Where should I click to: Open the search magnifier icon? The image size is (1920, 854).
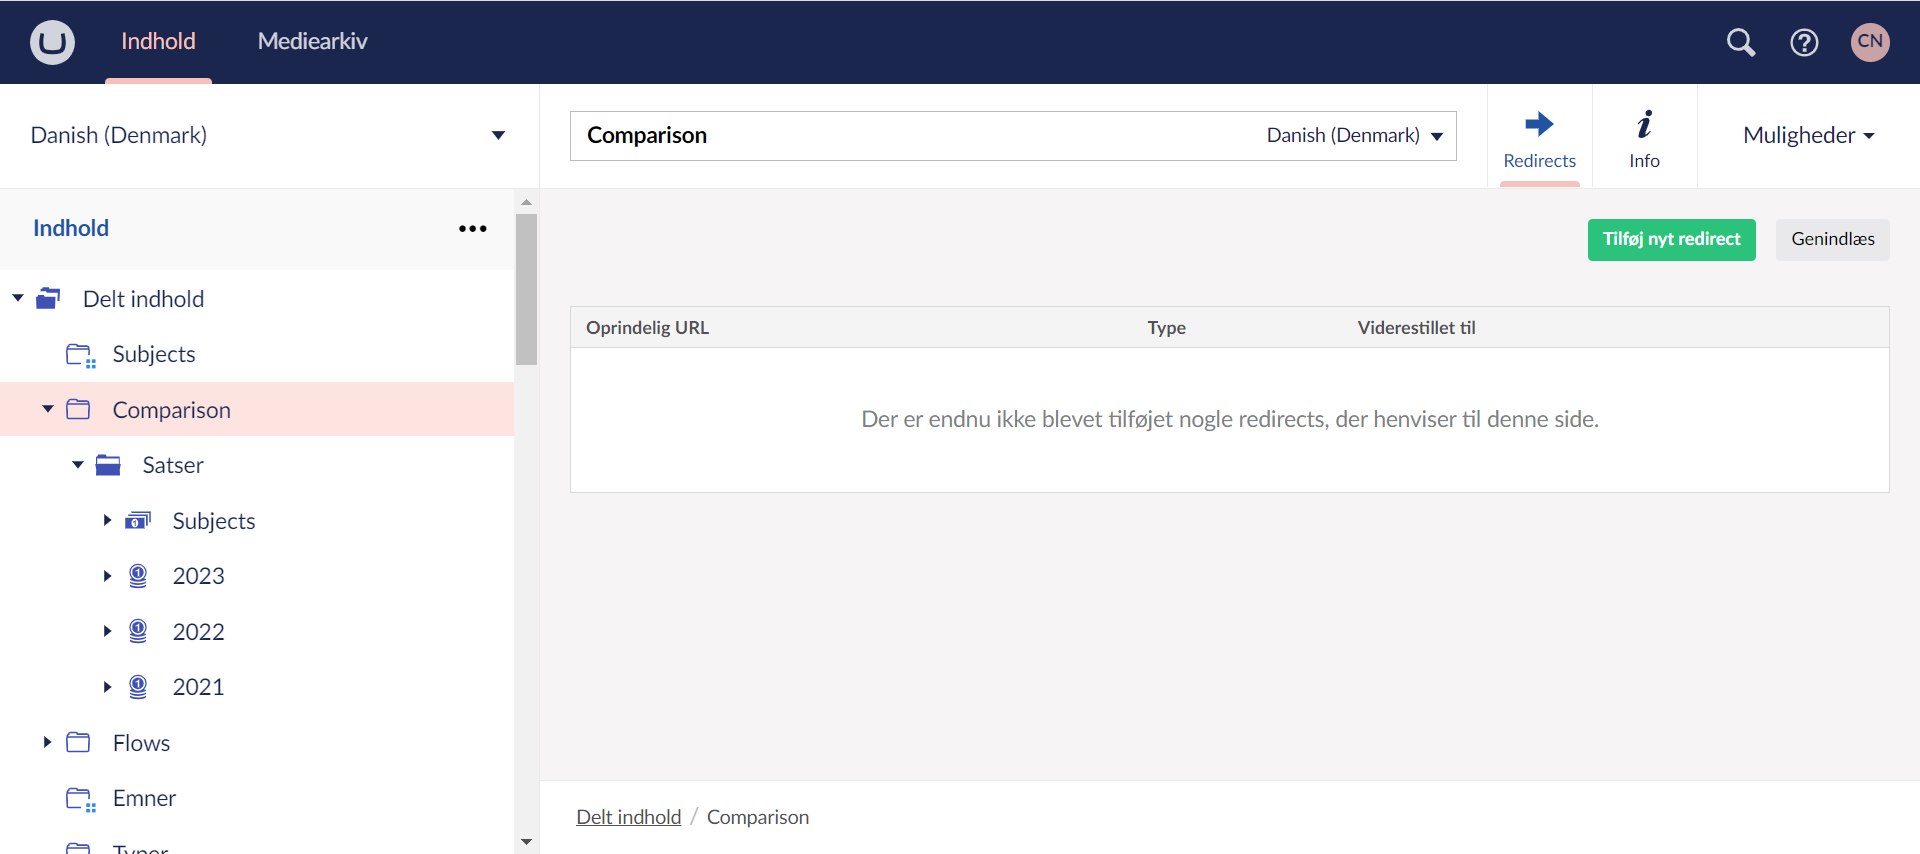point(1741,42)
